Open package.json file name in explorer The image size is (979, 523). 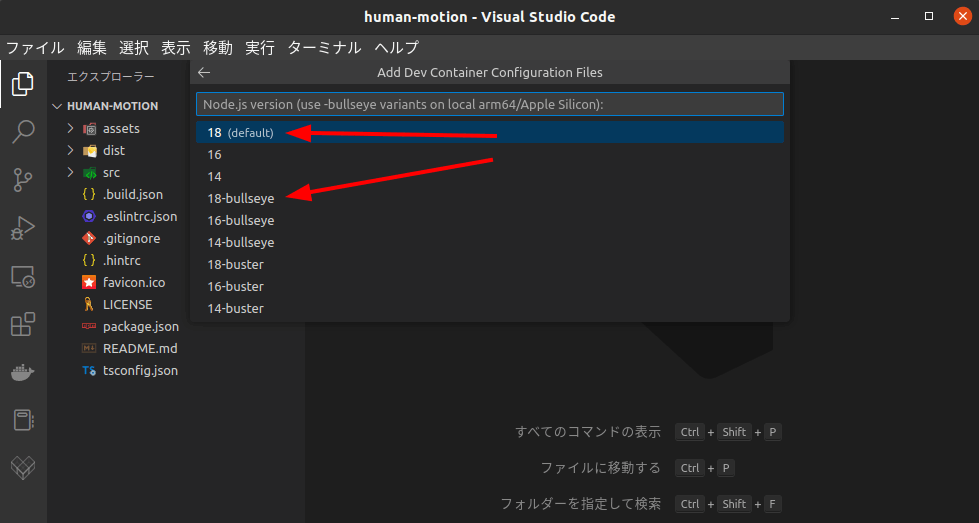(x=140, y=326)
